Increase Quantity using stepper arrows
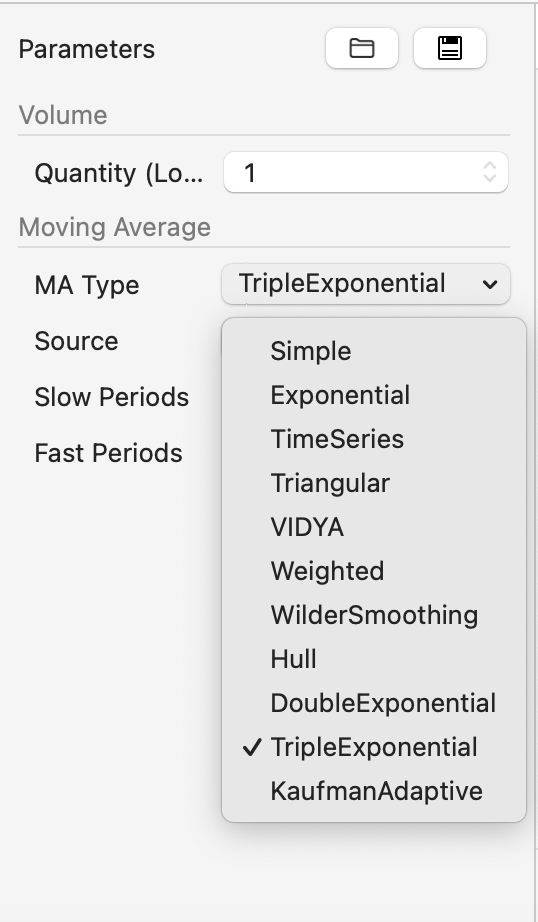The height and width of the screenshot is (922, 538). (489, 166)
